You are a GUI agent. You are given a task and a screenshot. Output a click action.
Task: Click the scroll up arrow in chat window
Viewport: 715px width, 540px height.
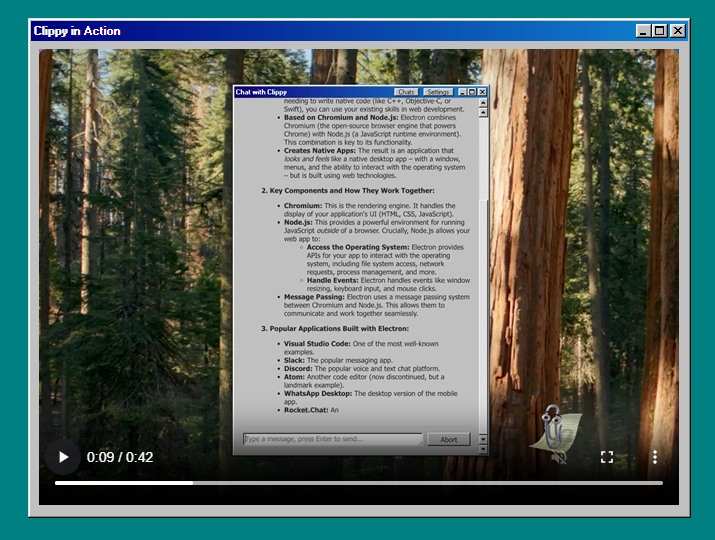(483, 102)
